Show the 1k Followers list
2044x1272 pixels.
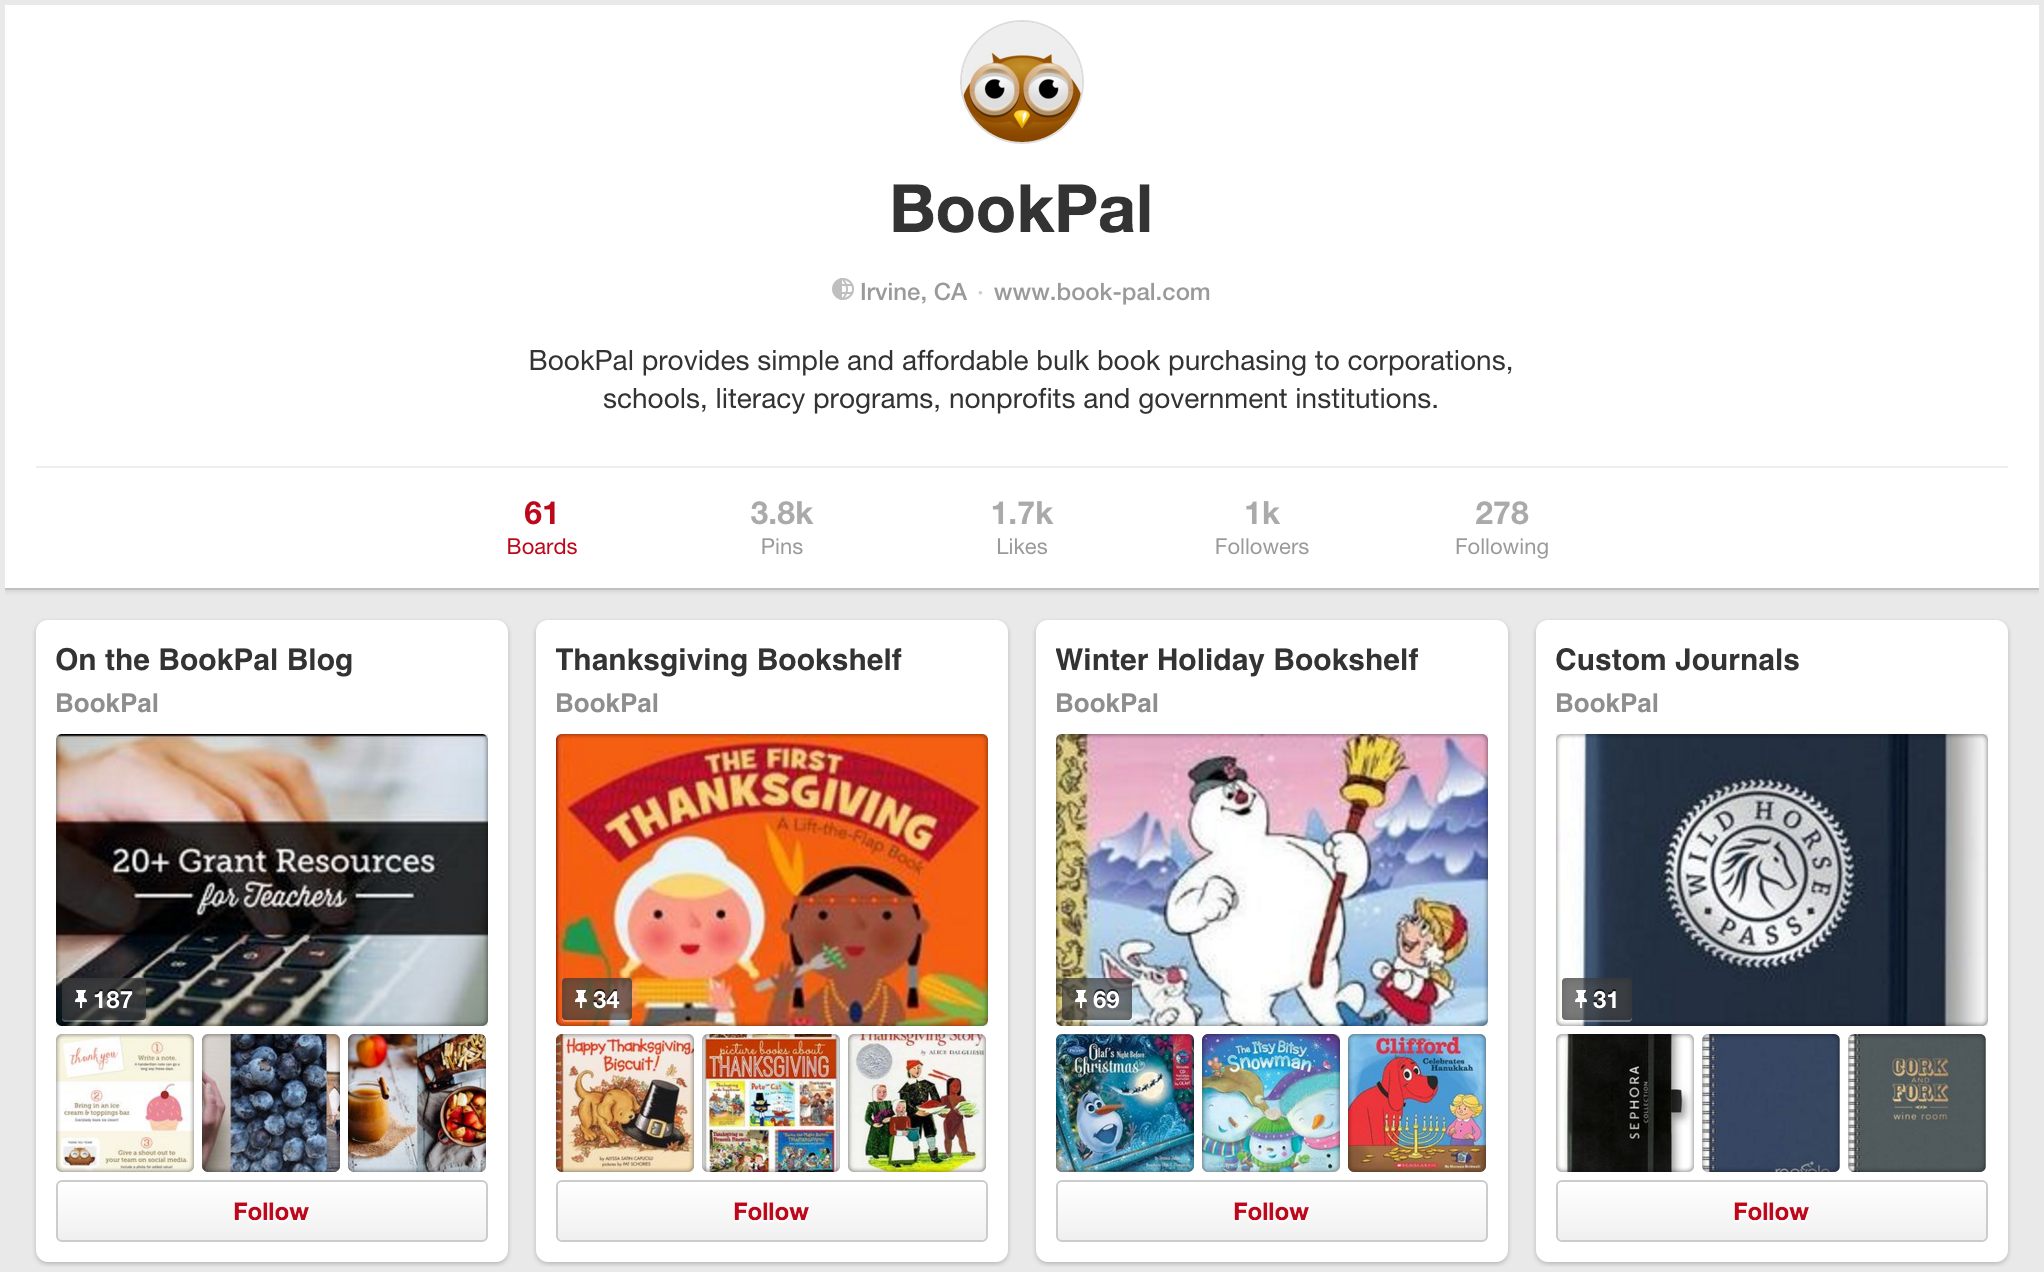pos(1261,528)
